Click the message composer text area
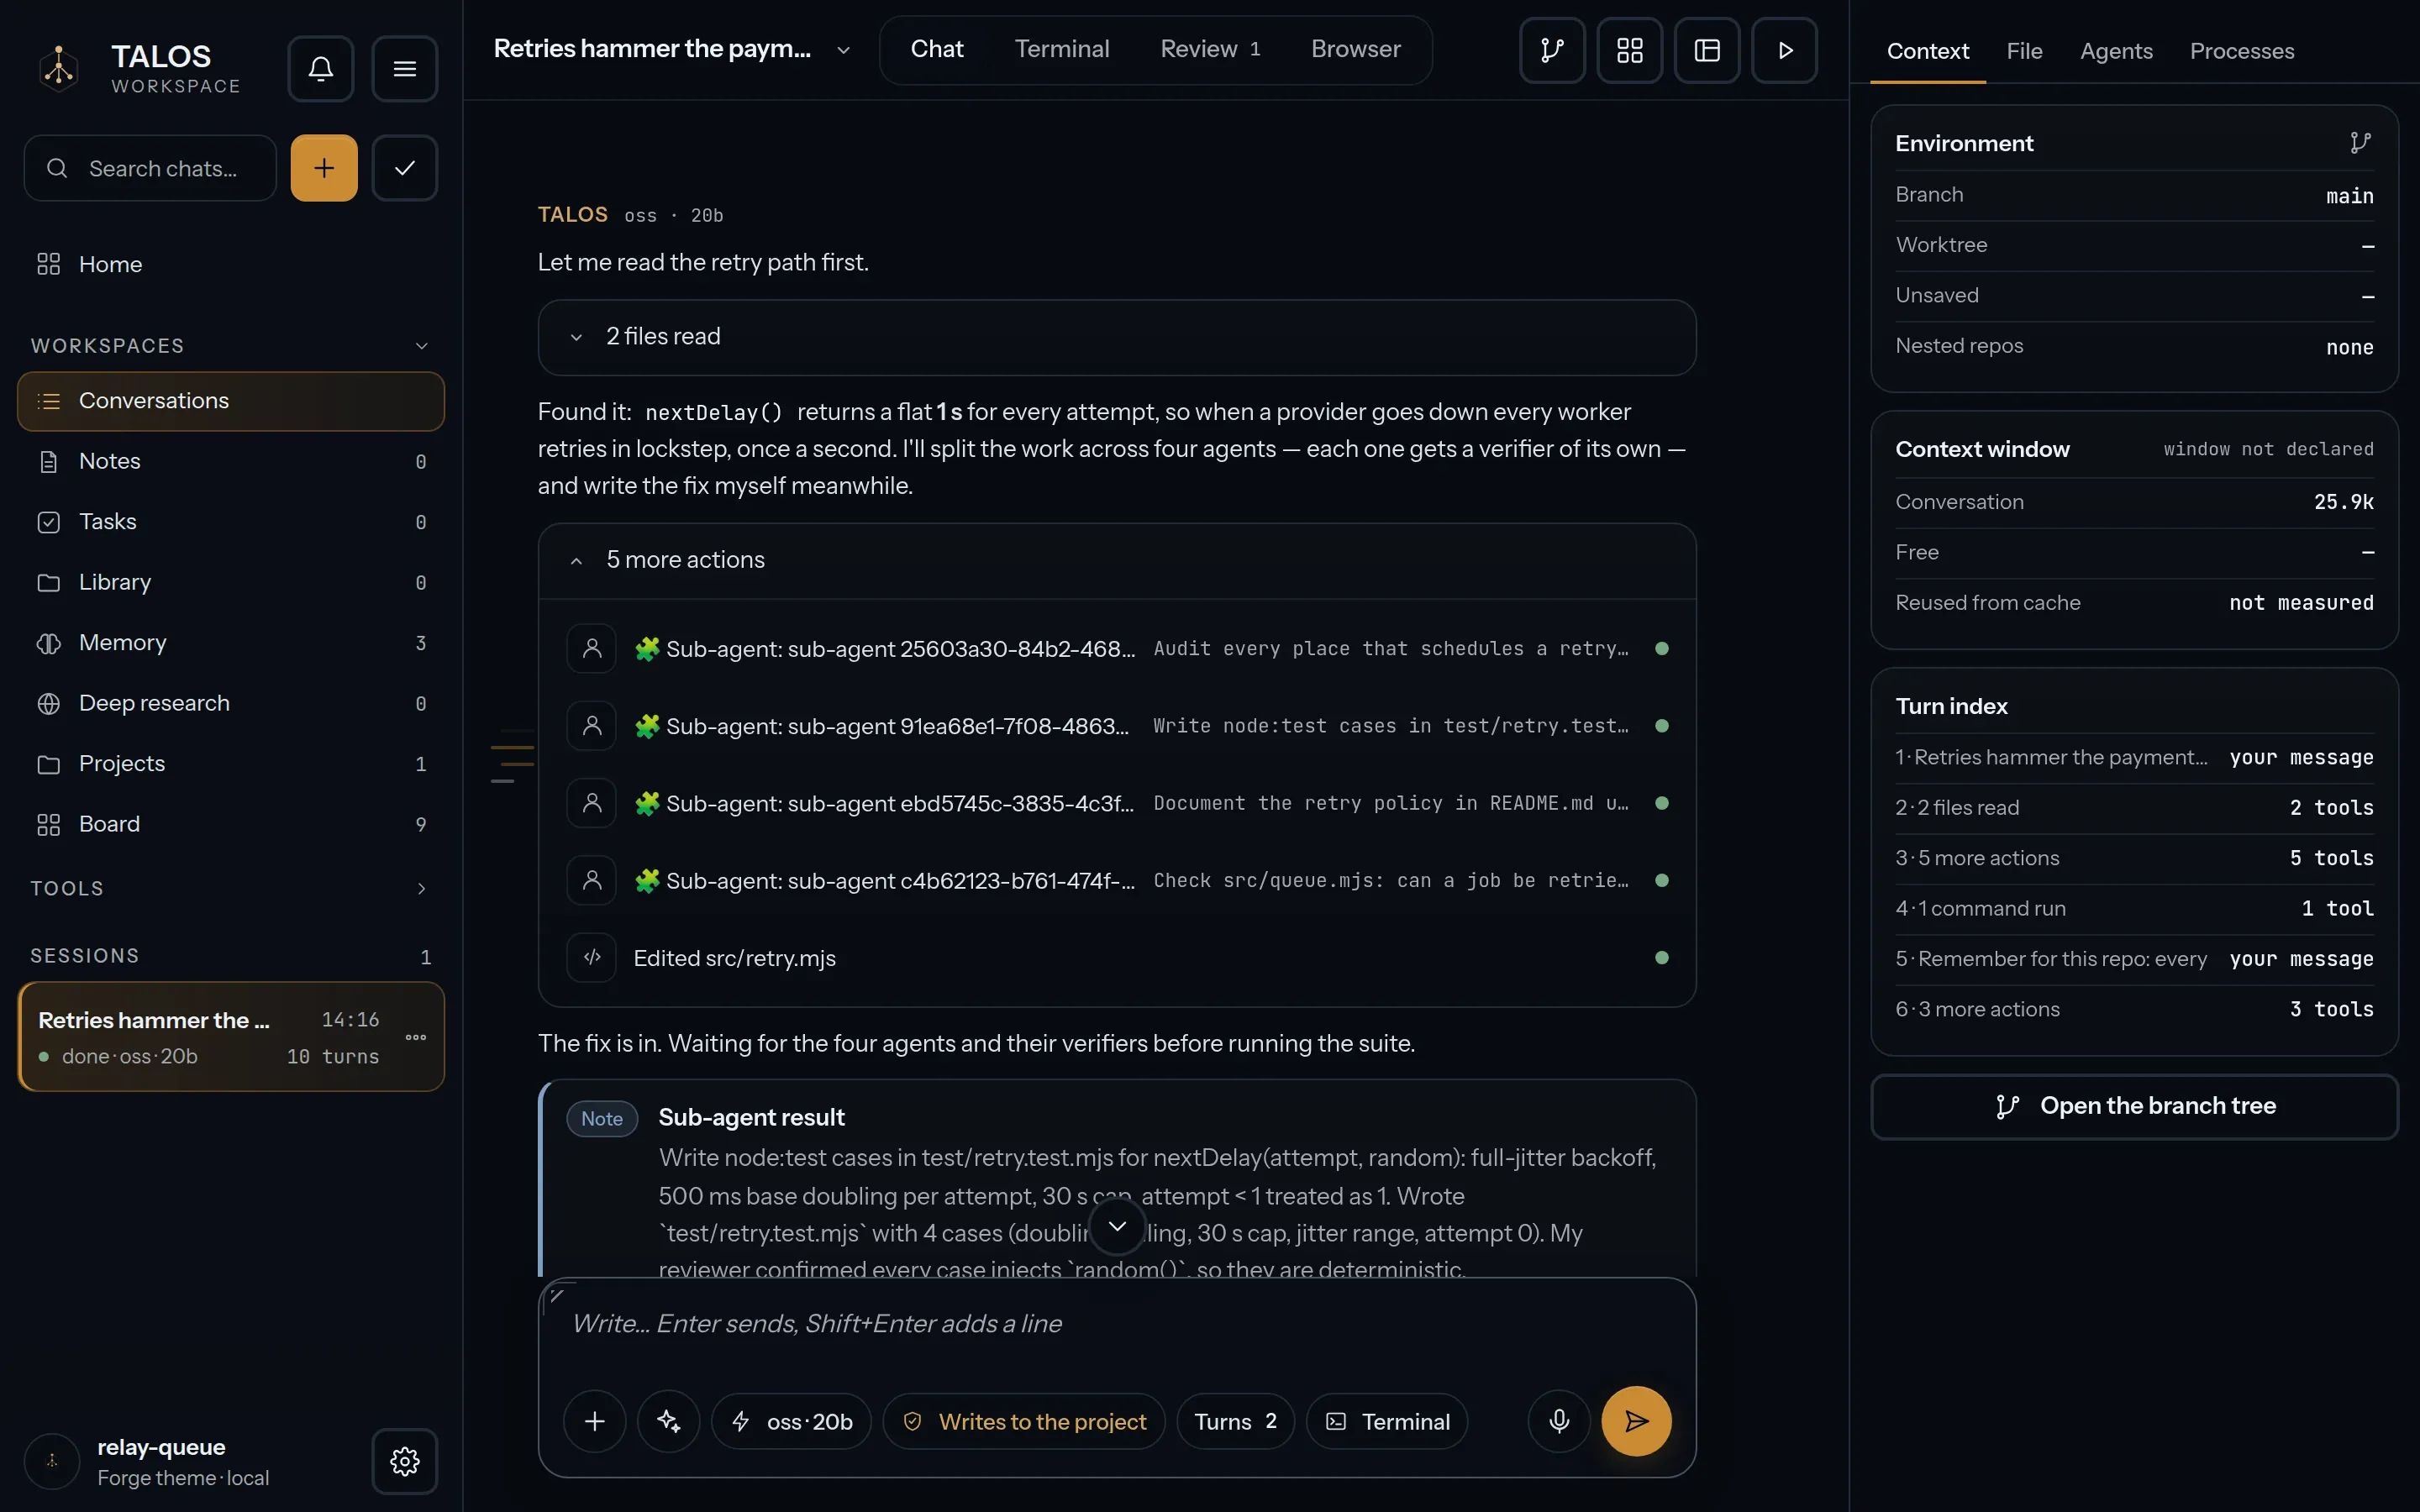The image size is (2420, 1512). tap(1117, 1325)
